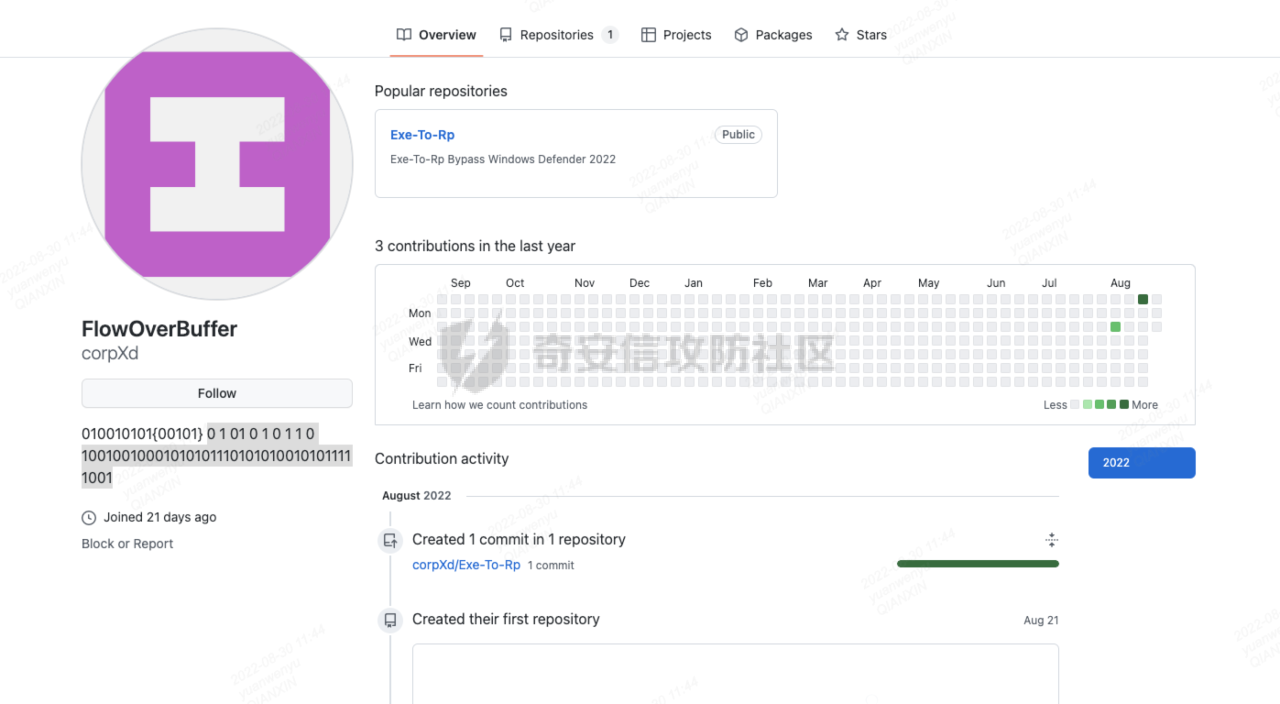The width and height of the screenshot is (1280, 704).
Task: Click the Stars star icon
Action: [842, 35]
